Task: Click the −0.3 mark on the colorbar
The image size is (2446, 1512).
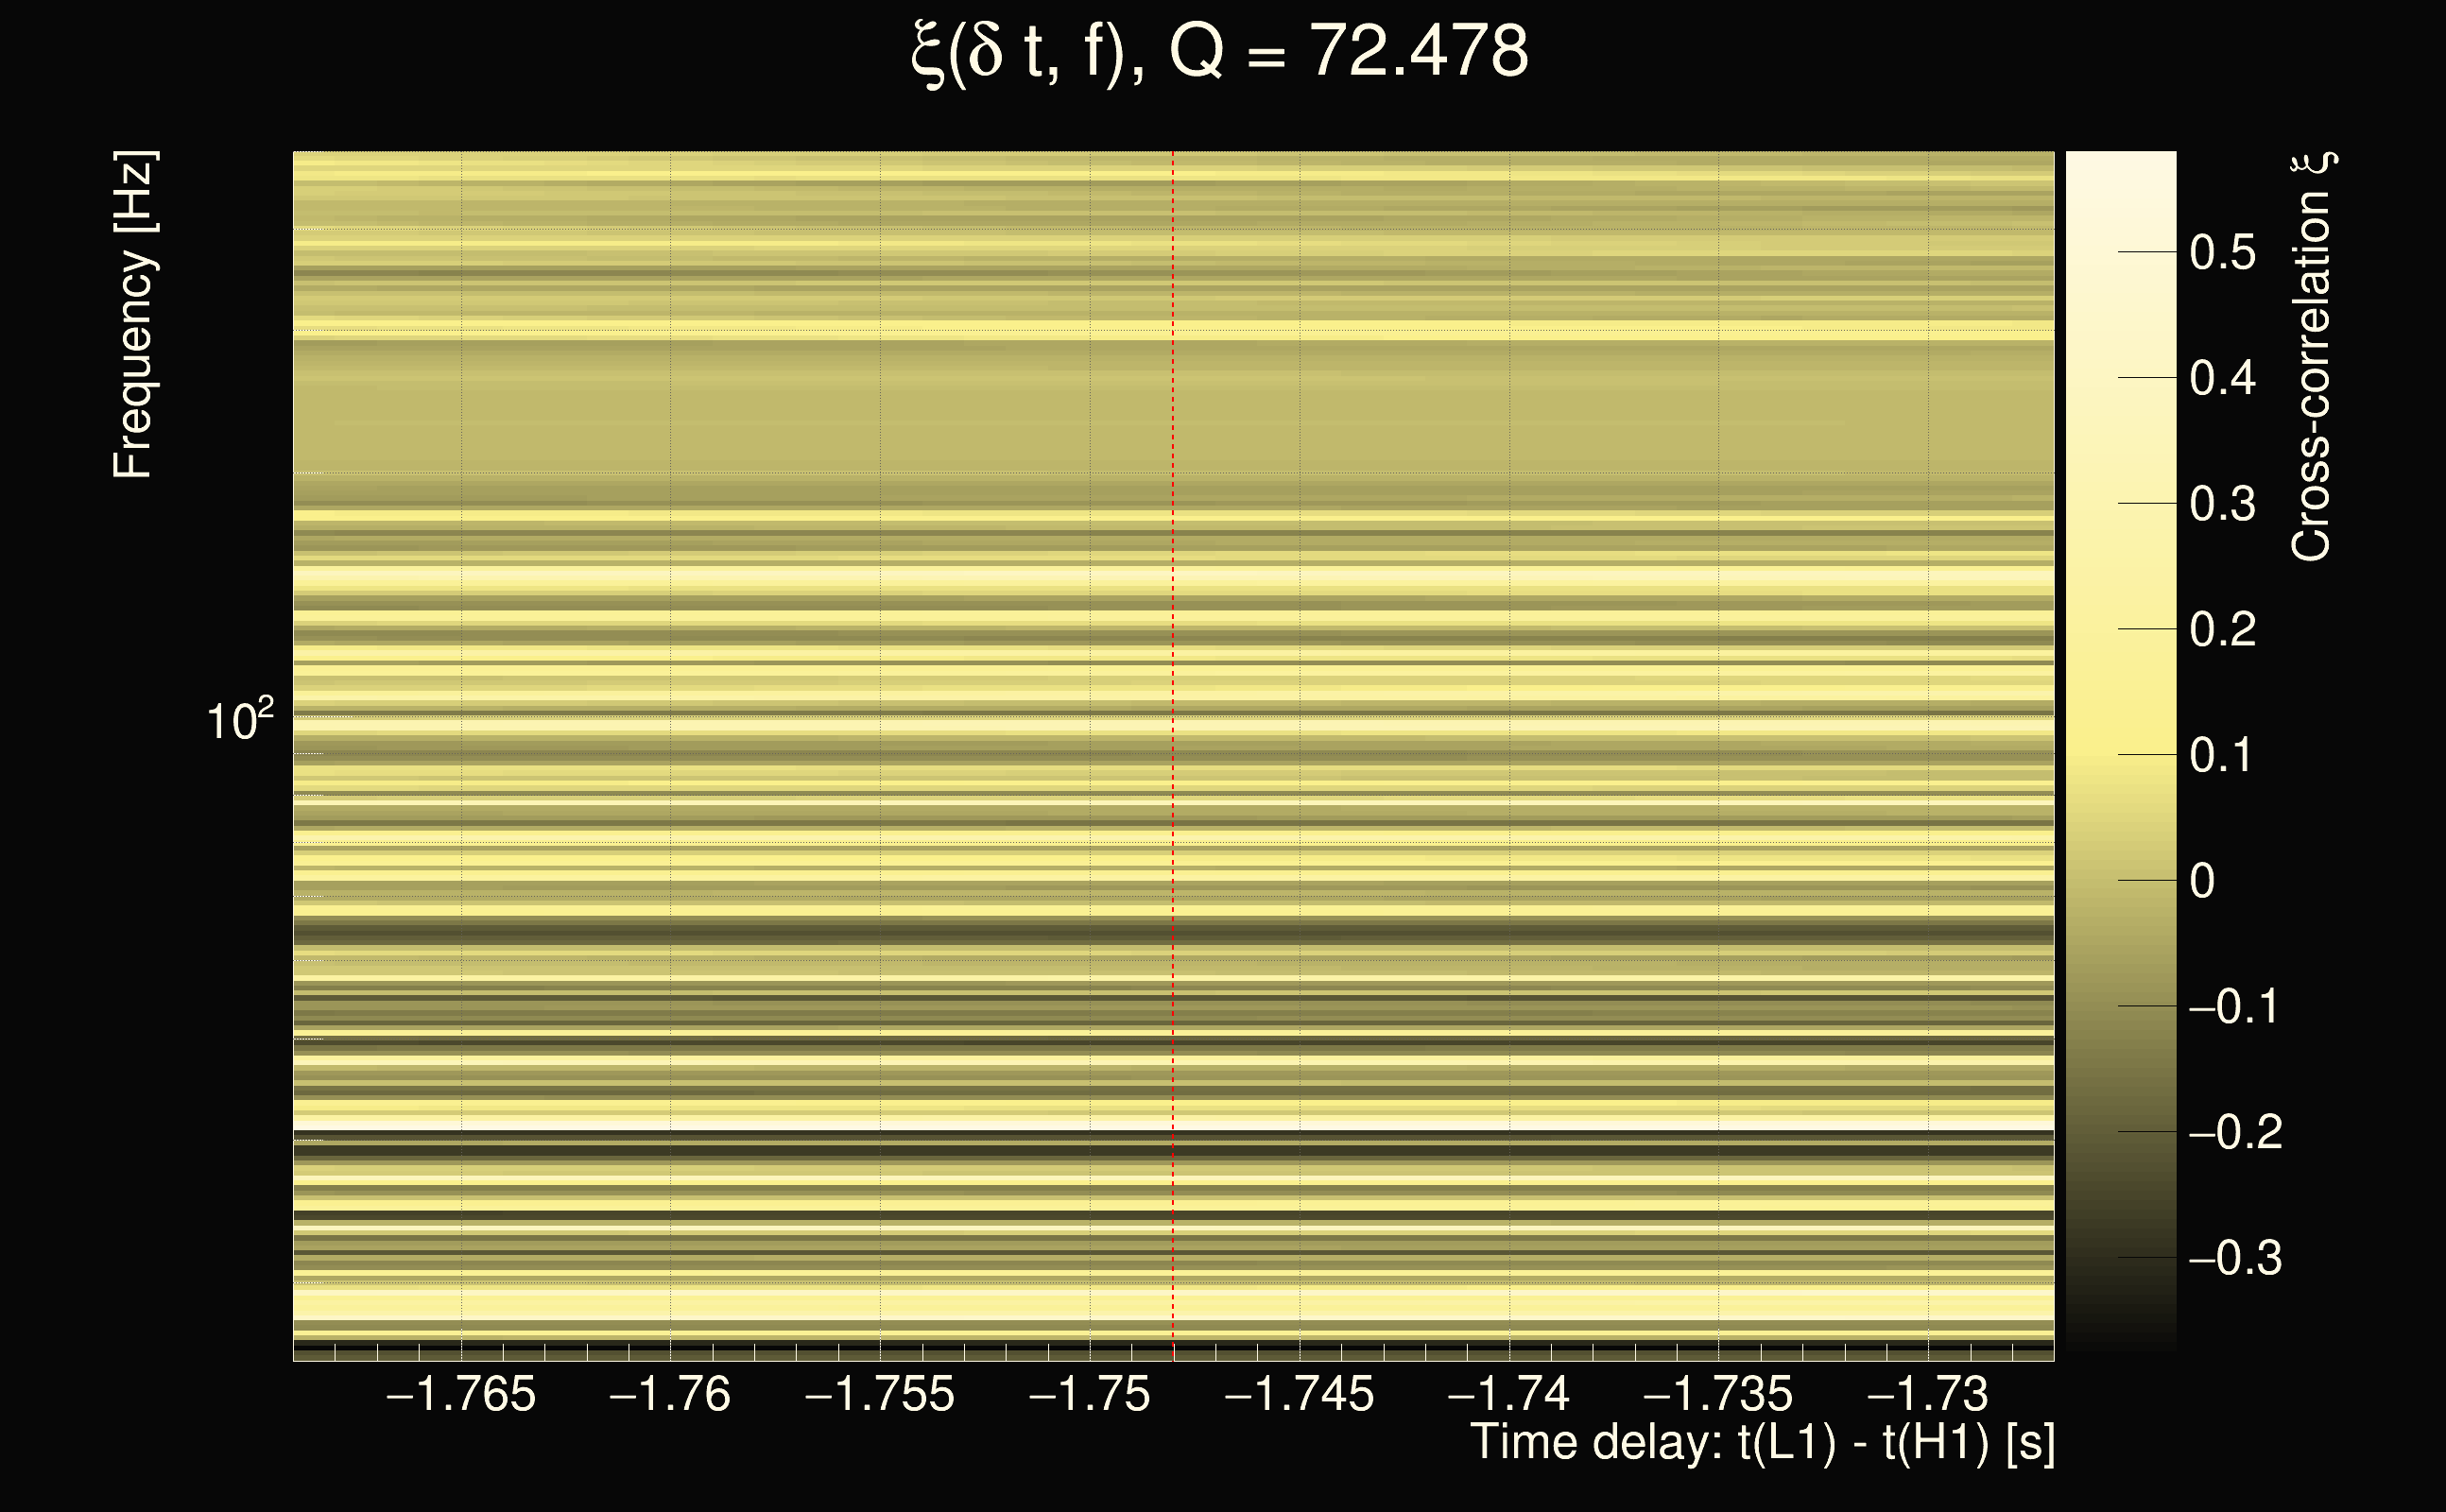Action: pyautogui.click(x=2235, y=1258)
